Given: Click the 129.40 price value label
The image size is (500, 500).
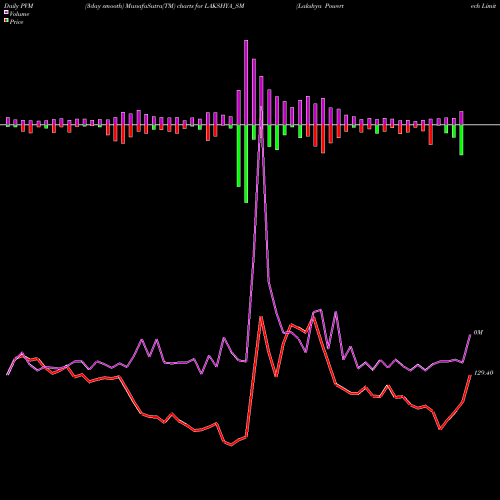Looking at the screenshot, I should coord(483,373).
